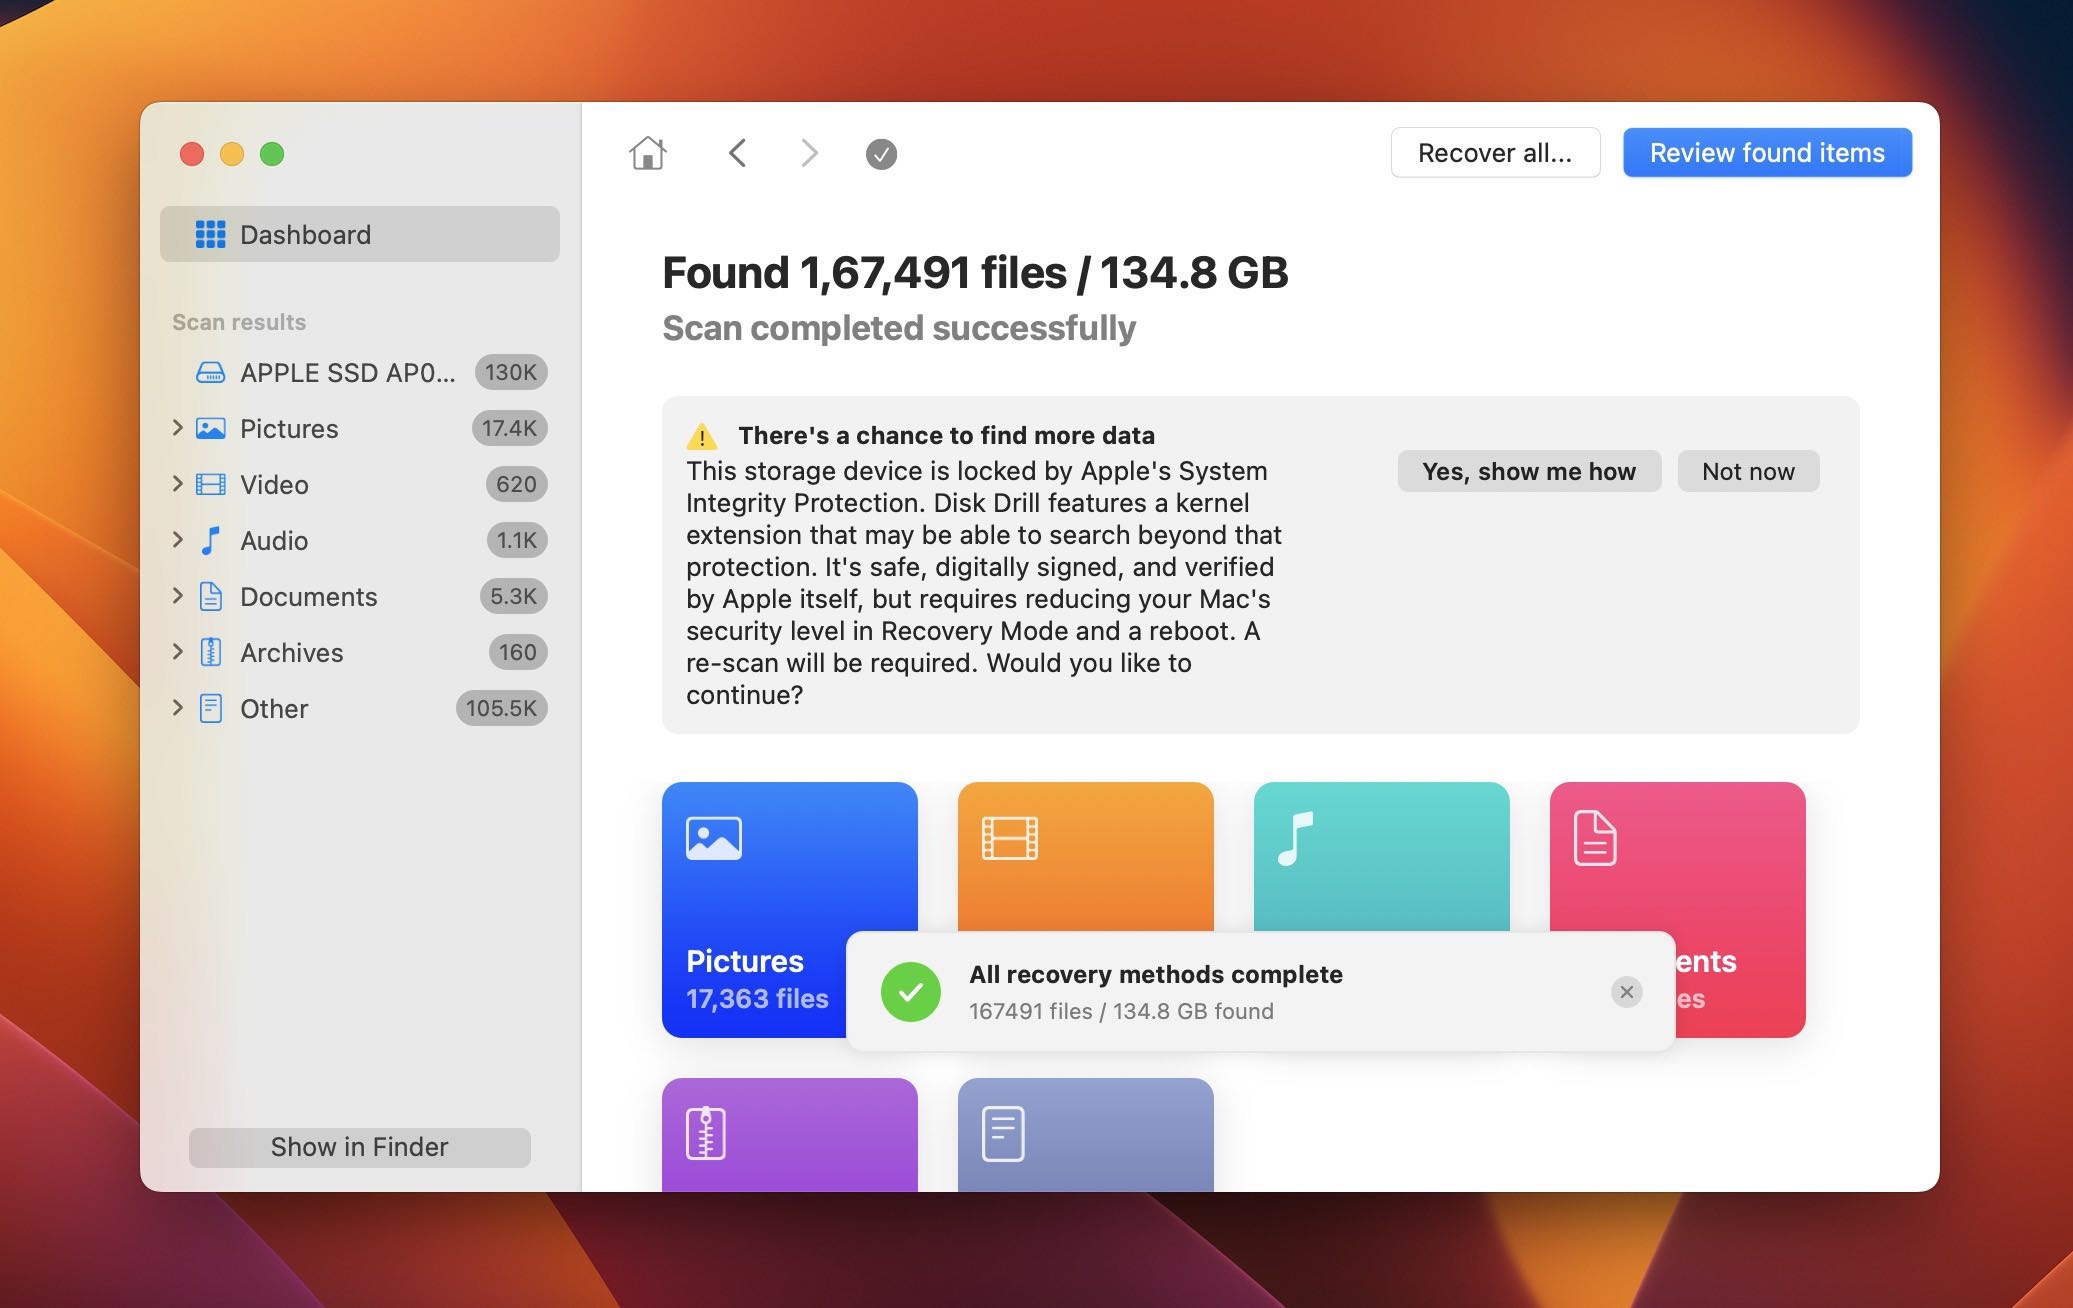Image resolution: width=2073 pixels, height=1308 pixels.
Task: Click the back navigation arrow
Action: pos(737,151)
